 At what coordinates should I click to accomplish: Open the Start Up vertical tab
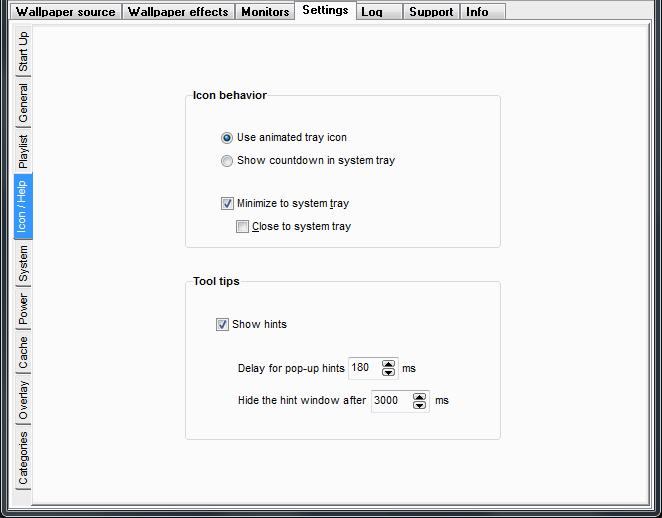[x=23, y=51]
